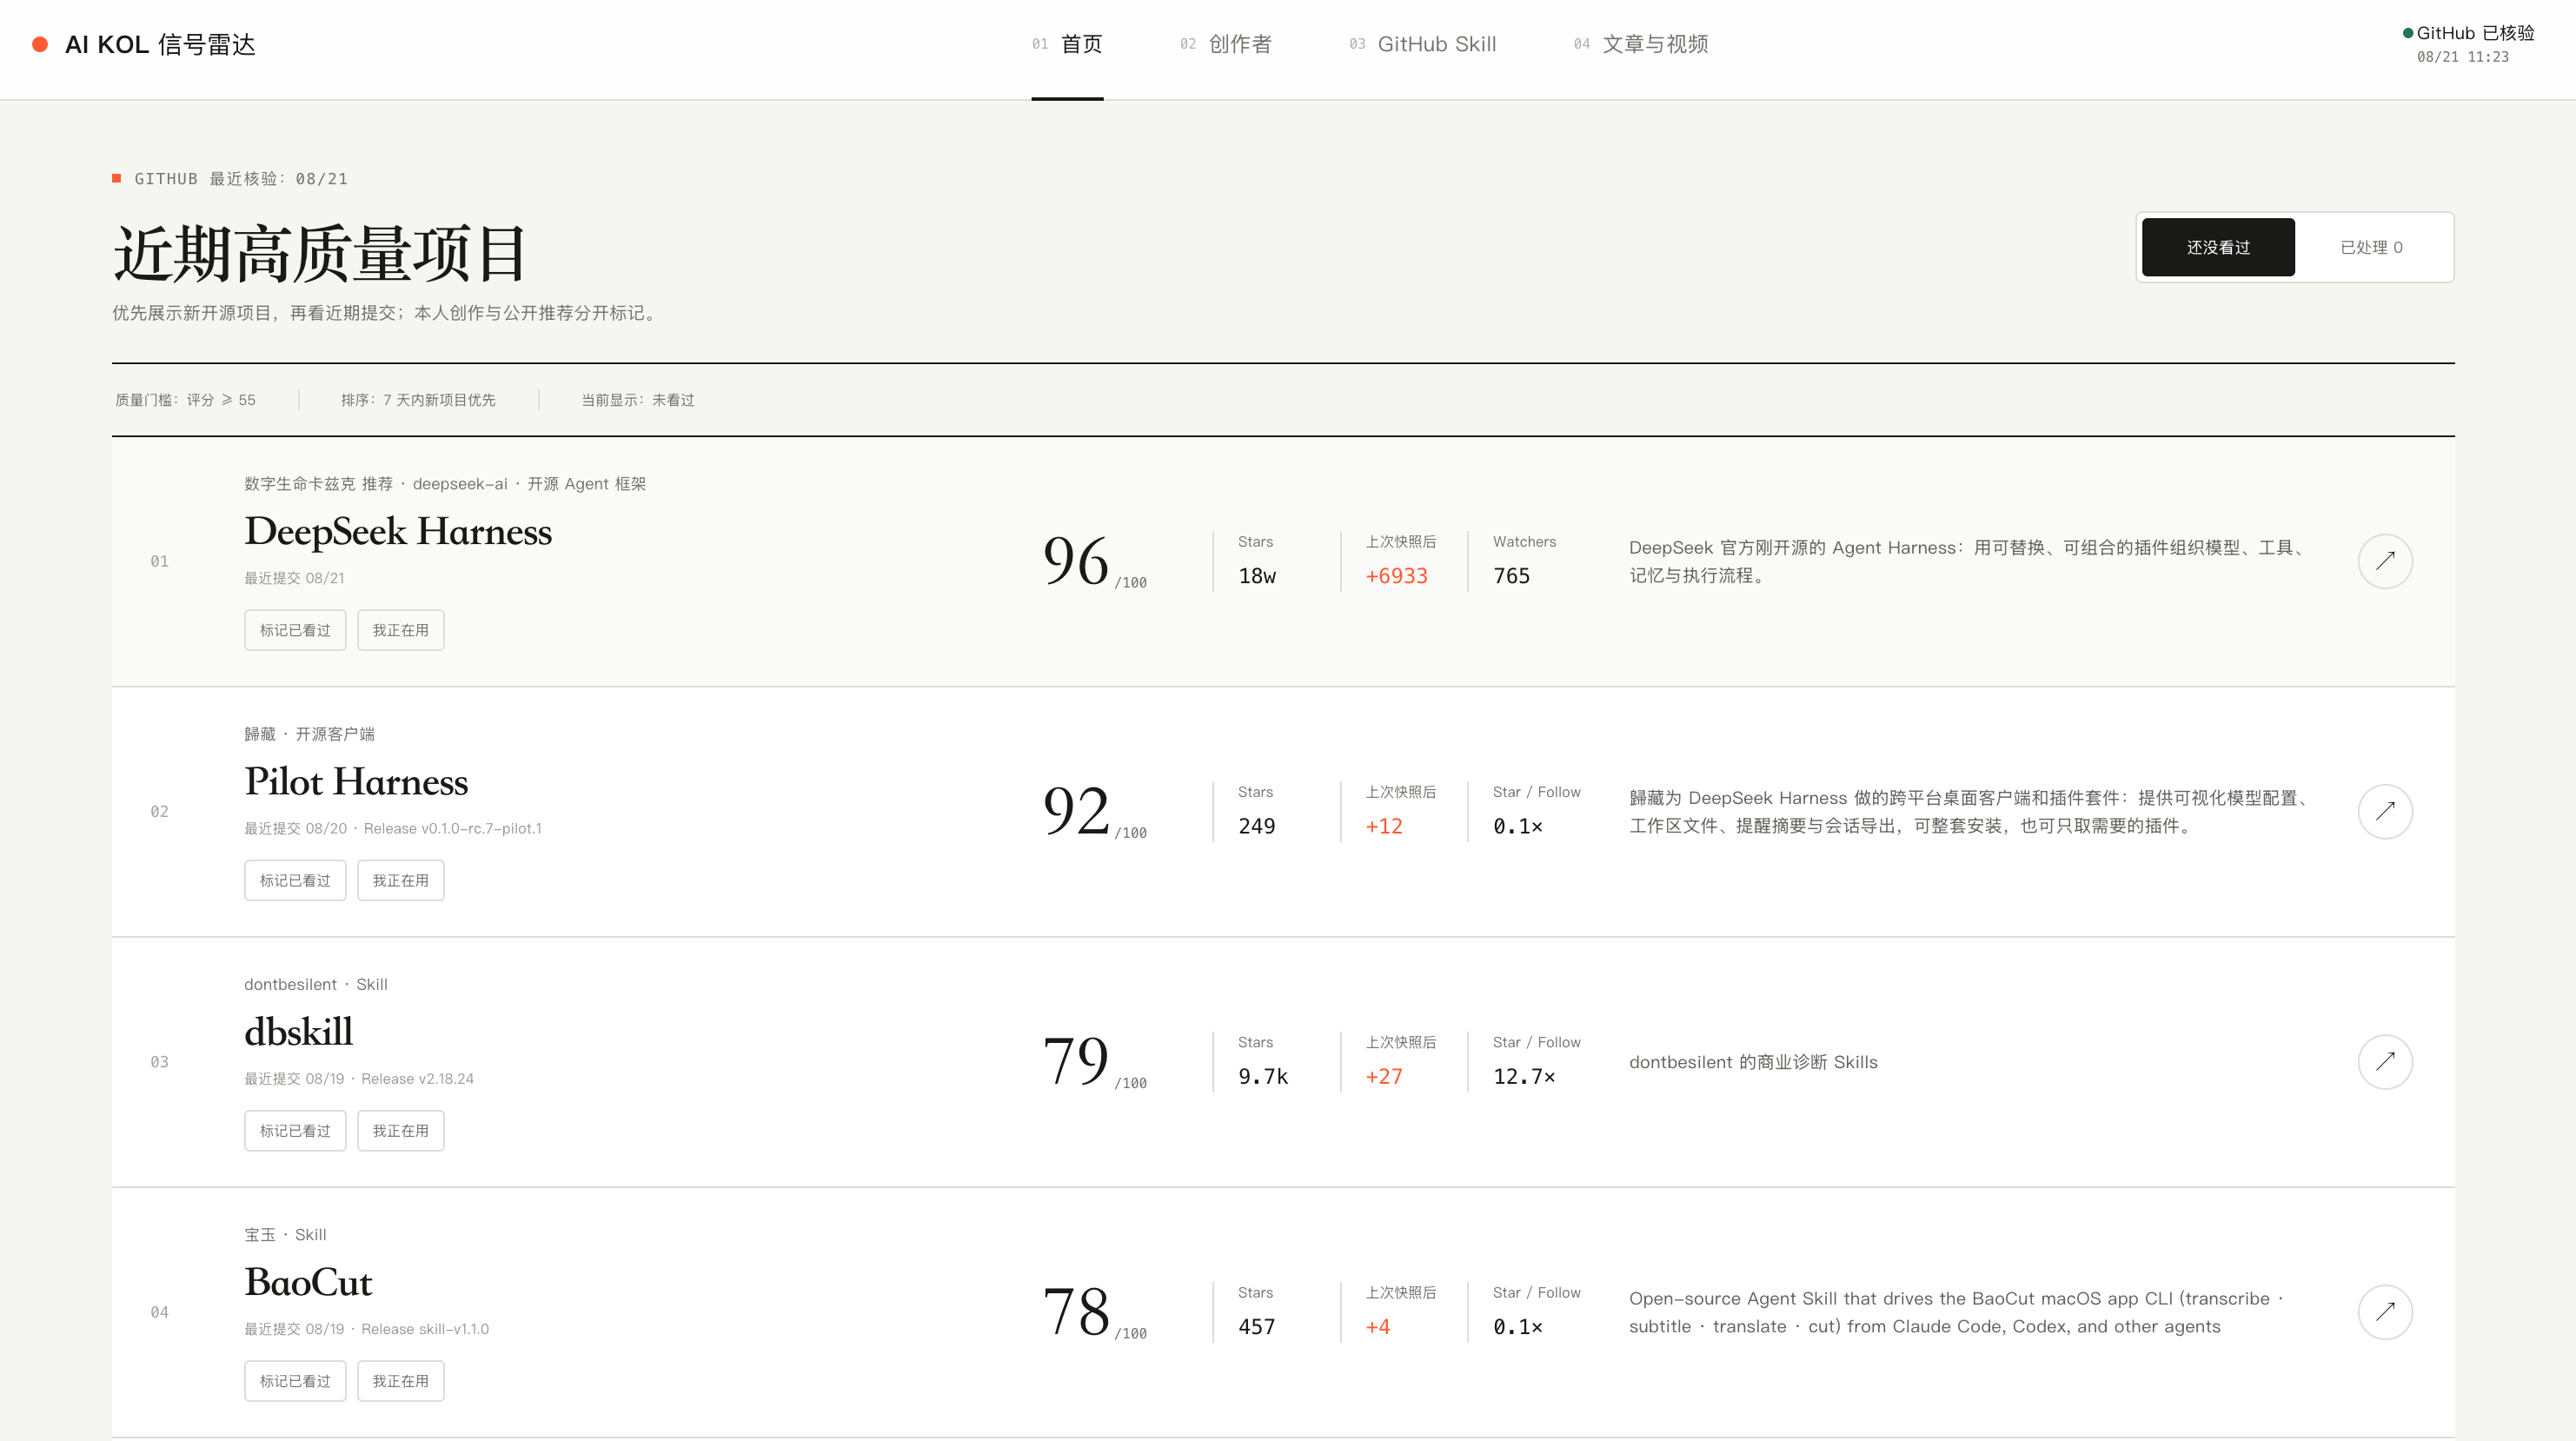This screenshot has height=1441, width=2576.
Task: Click the 质量门槛:评分 ≥ 55 label
Action: pyautogui.click(x=185, y=400)
